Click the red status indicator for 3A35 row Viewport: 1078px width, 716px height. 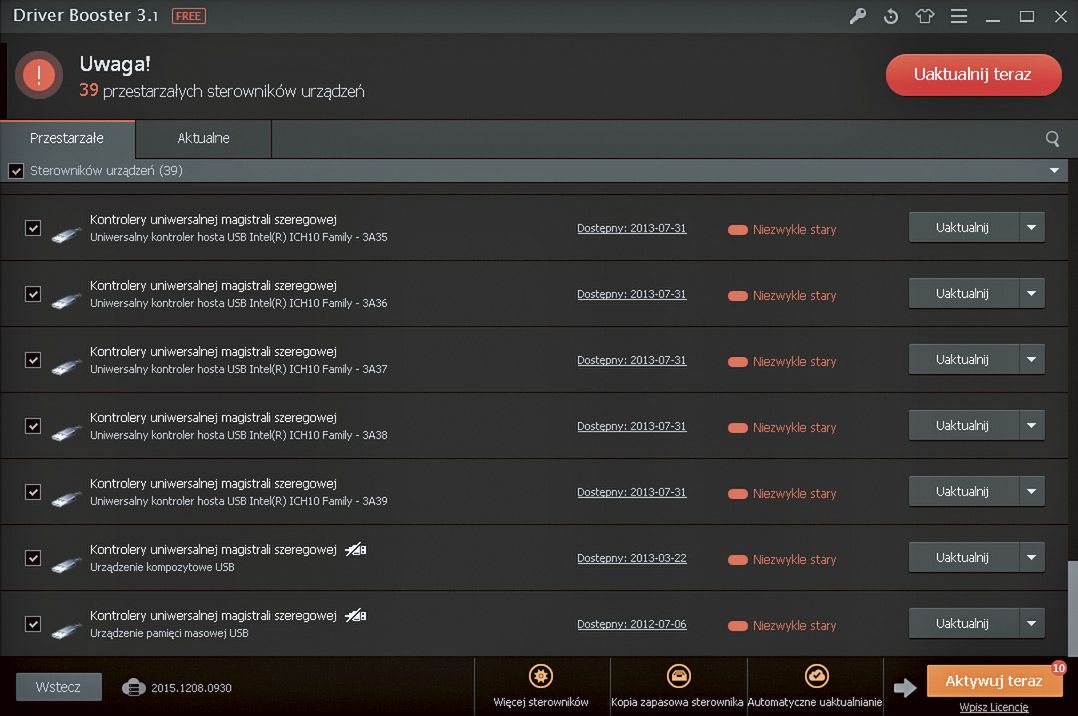[x=738, y=230]
